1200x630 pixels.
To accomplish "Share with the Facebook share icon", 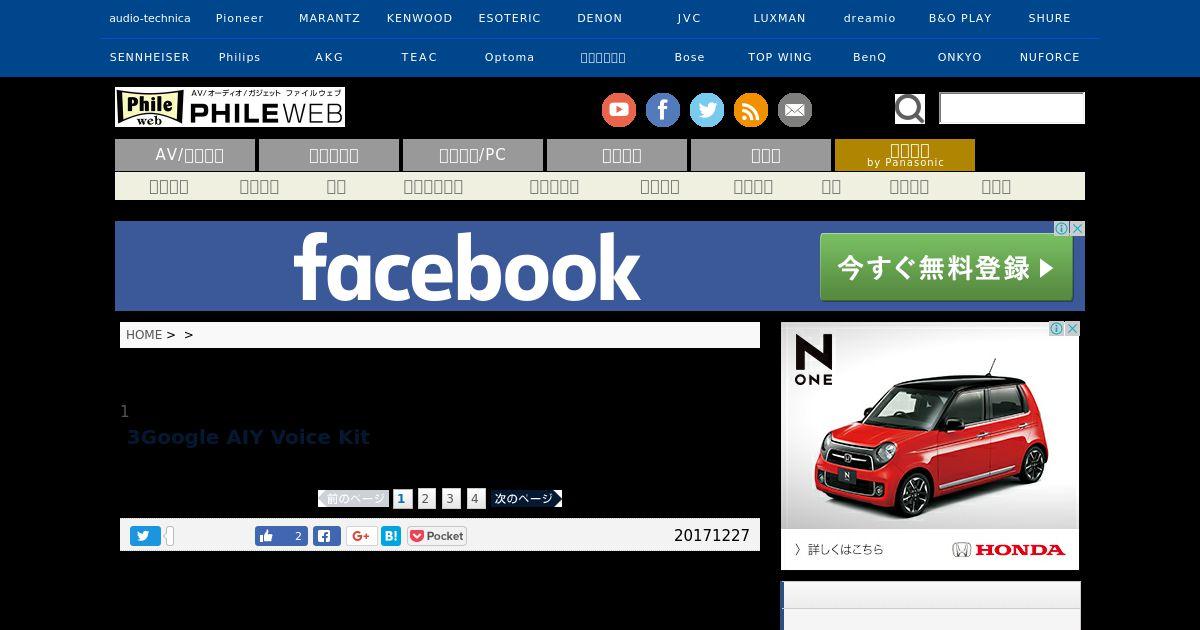I will pyautogui.click(x=327, y=536).
